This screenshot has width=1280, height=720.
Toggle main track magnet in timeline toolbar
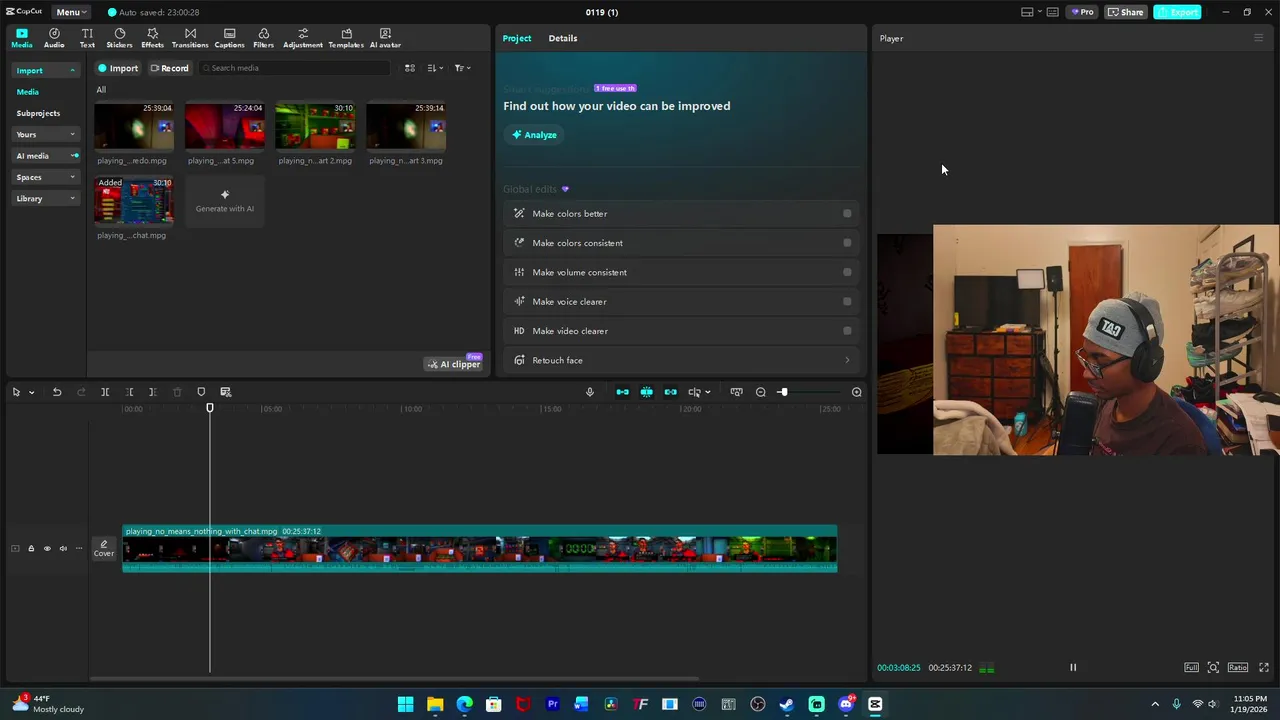(x=623, y=392)
